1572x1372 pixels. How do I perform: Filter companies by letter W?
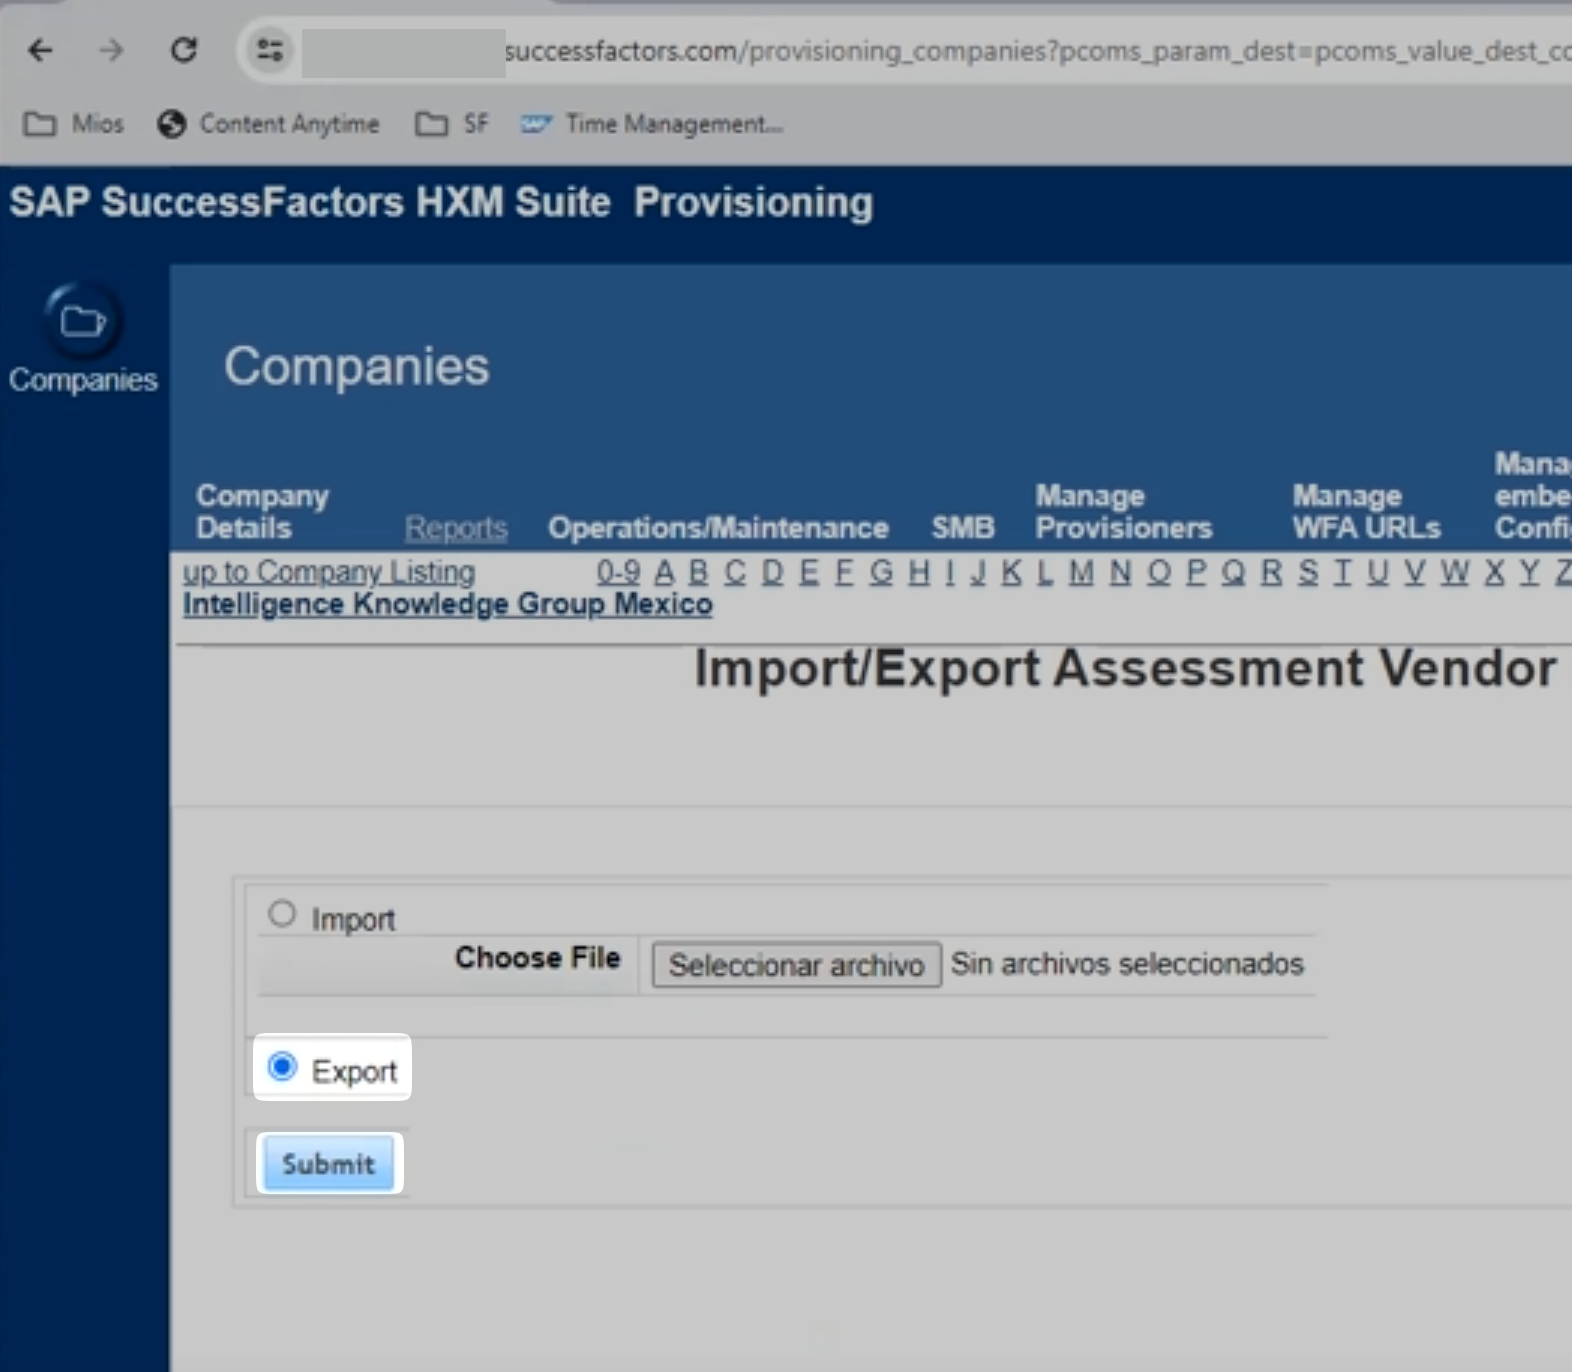[1455, 572]
